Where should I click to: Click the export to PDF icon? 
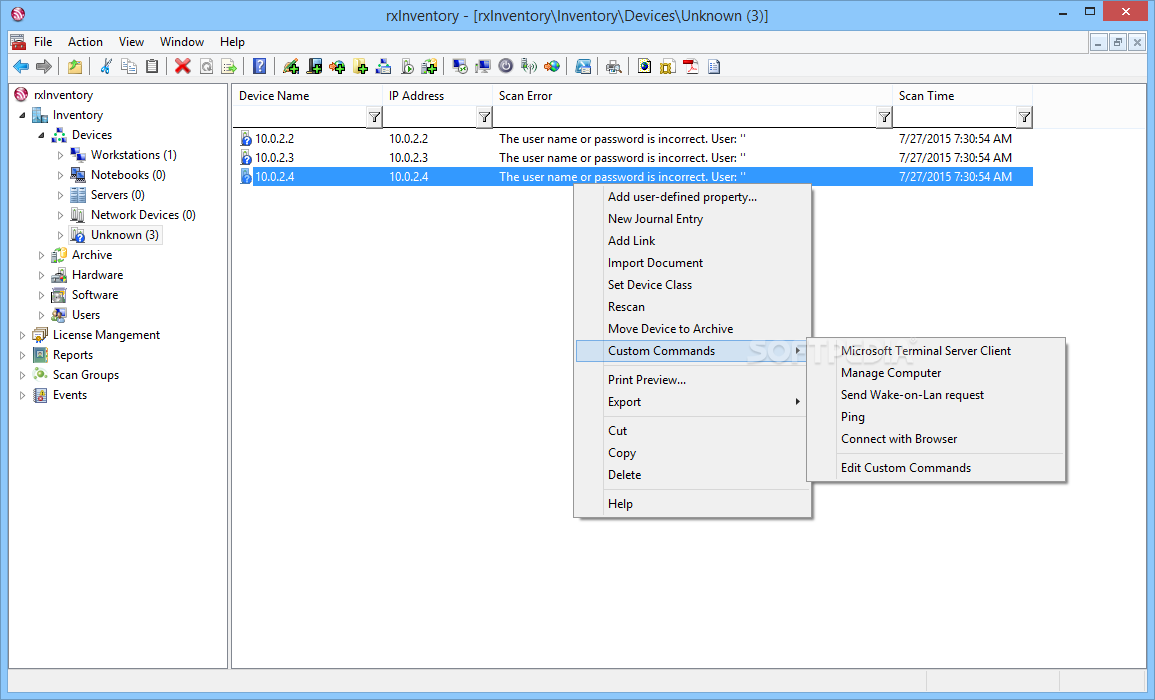pyautogui.click(x=690, y=67)
